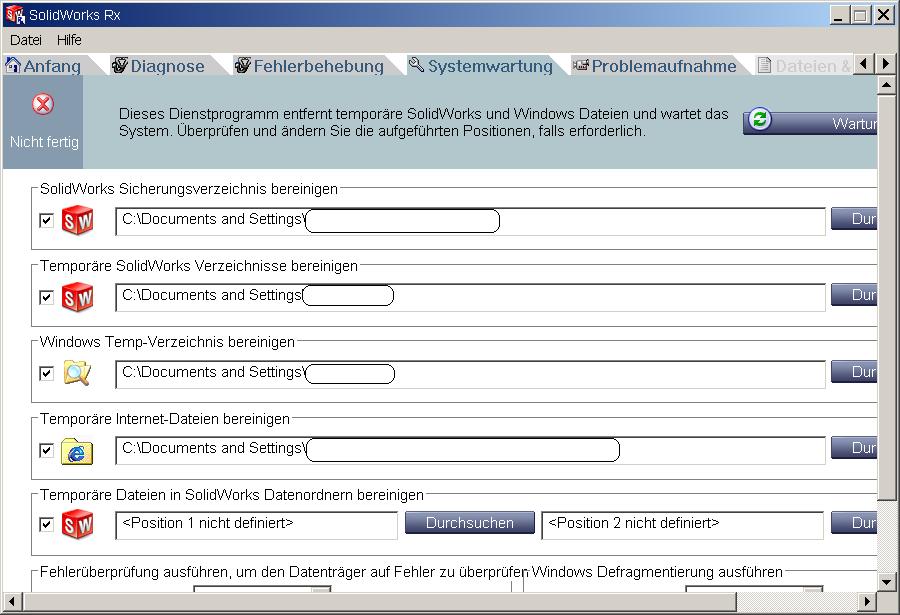Click SolidWorks icon for Temporäre SolidWorks Verzeichnisse

(x=77, y=297)
